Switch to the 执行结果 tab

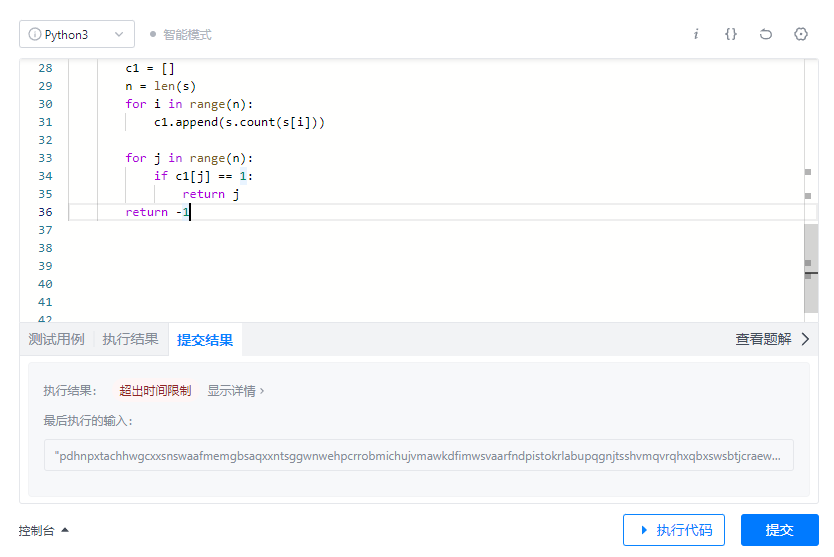(x=130, y=339)
